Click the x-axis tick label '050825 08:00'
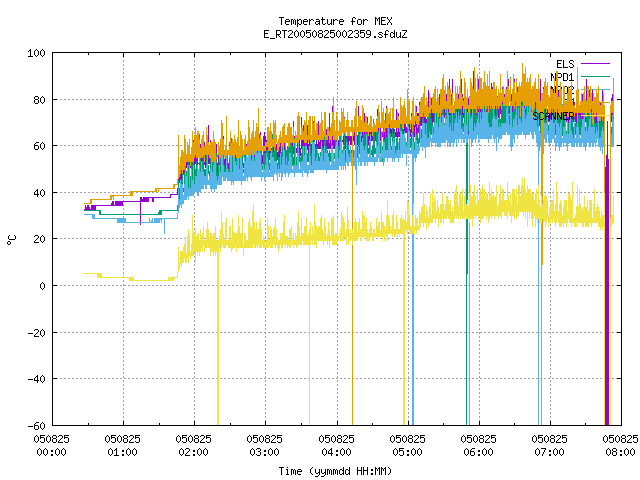The height and width of the screenshot is (480, 640). [x=620, y=445]
